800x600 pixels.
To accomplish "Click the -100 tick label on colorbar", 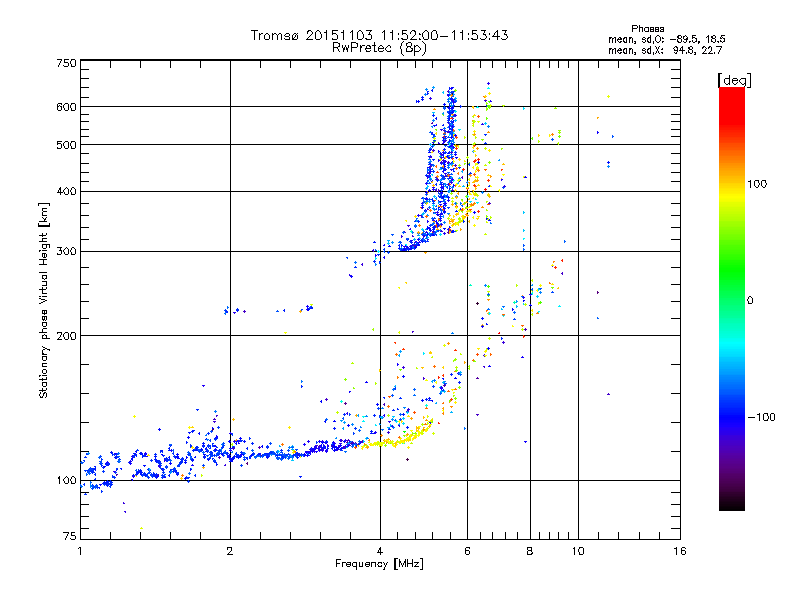I will 761,417.
